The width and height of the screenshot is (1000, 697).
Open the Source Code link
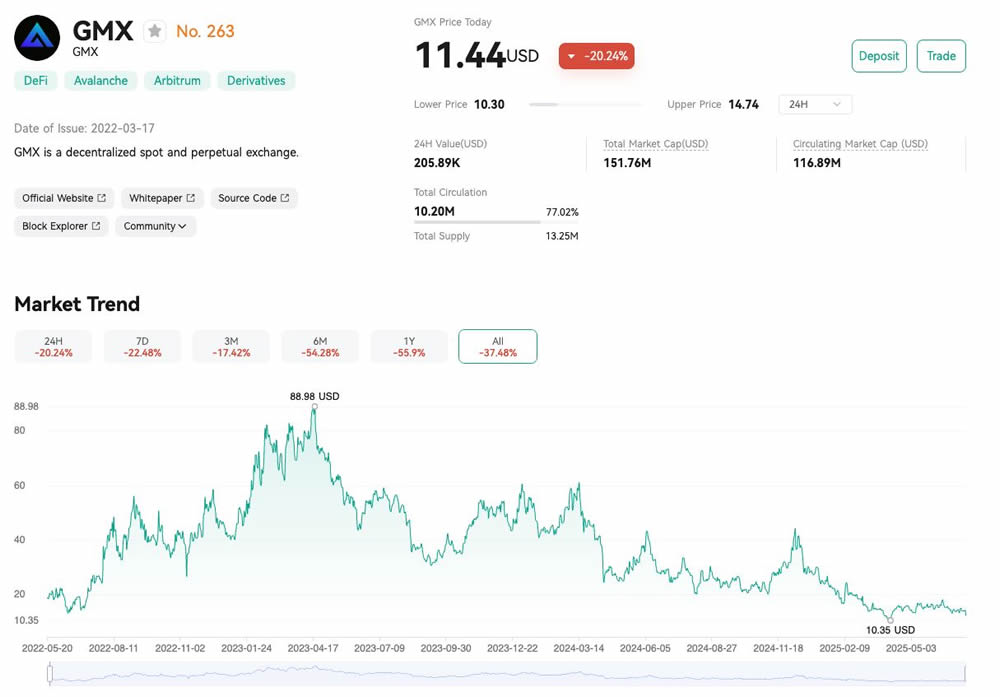pos(253,198)
